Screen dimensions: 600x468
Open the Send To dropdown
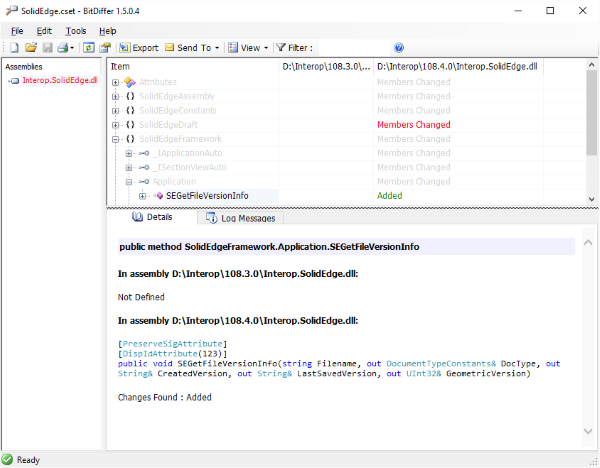tap(192, 48)
